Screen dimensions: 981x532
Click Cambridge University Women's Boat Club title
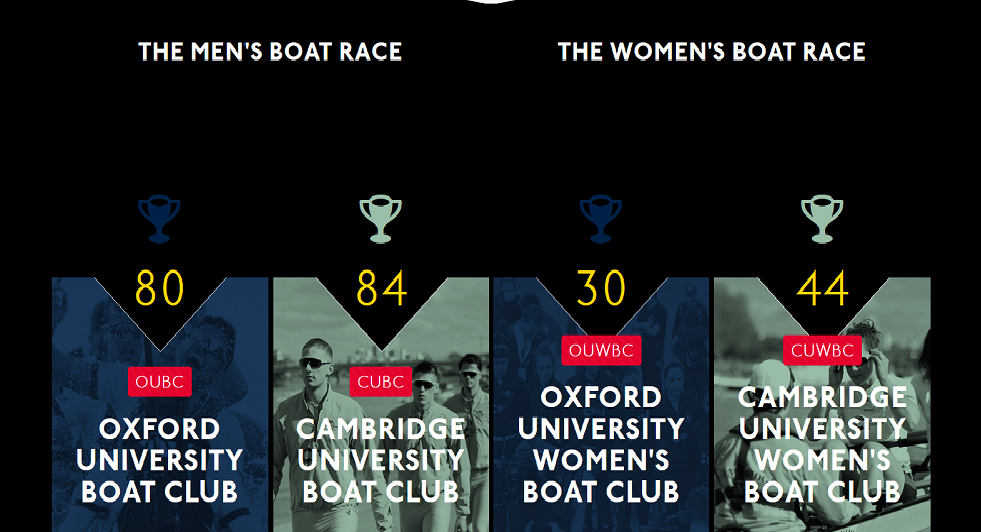tap(822, 444)
